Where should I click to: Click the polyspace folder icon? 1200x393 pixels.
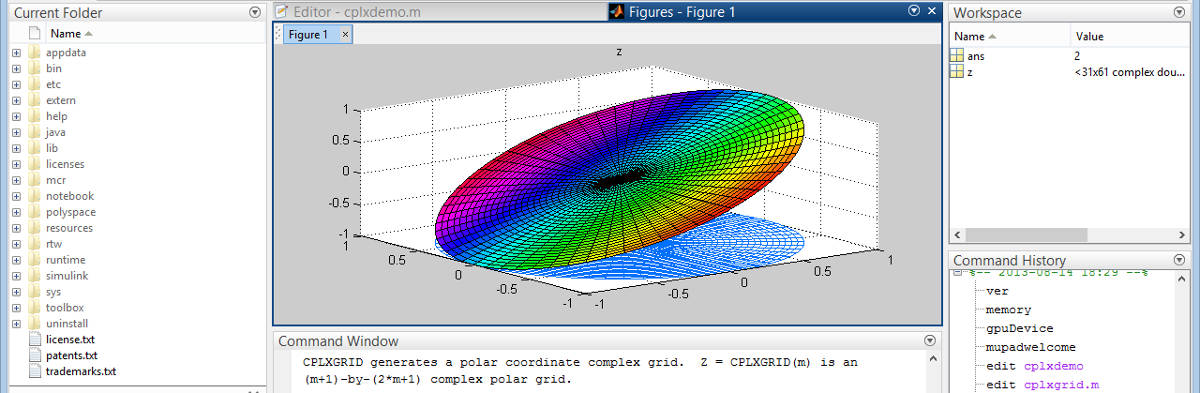(x=35, y=212)
